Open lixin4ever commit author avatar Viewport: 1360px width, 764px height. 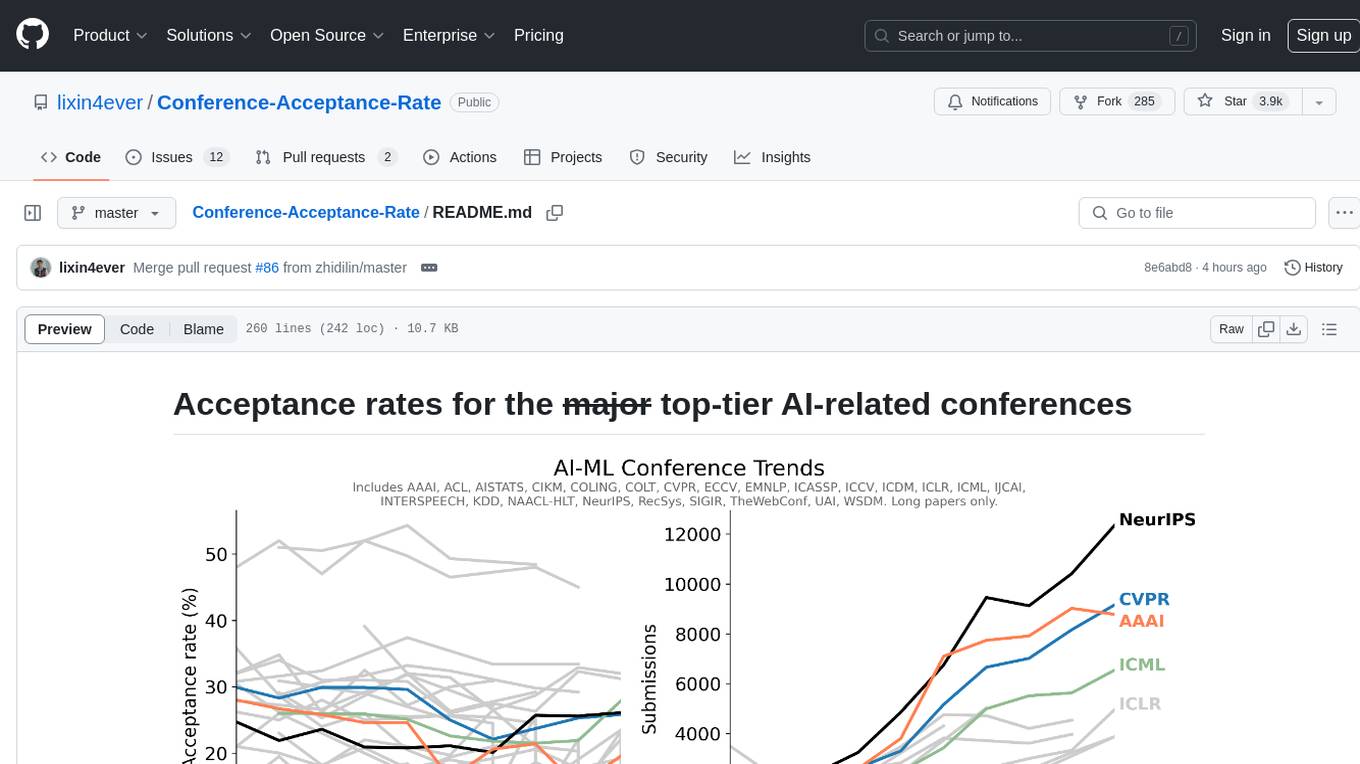(x=41, y=268)
